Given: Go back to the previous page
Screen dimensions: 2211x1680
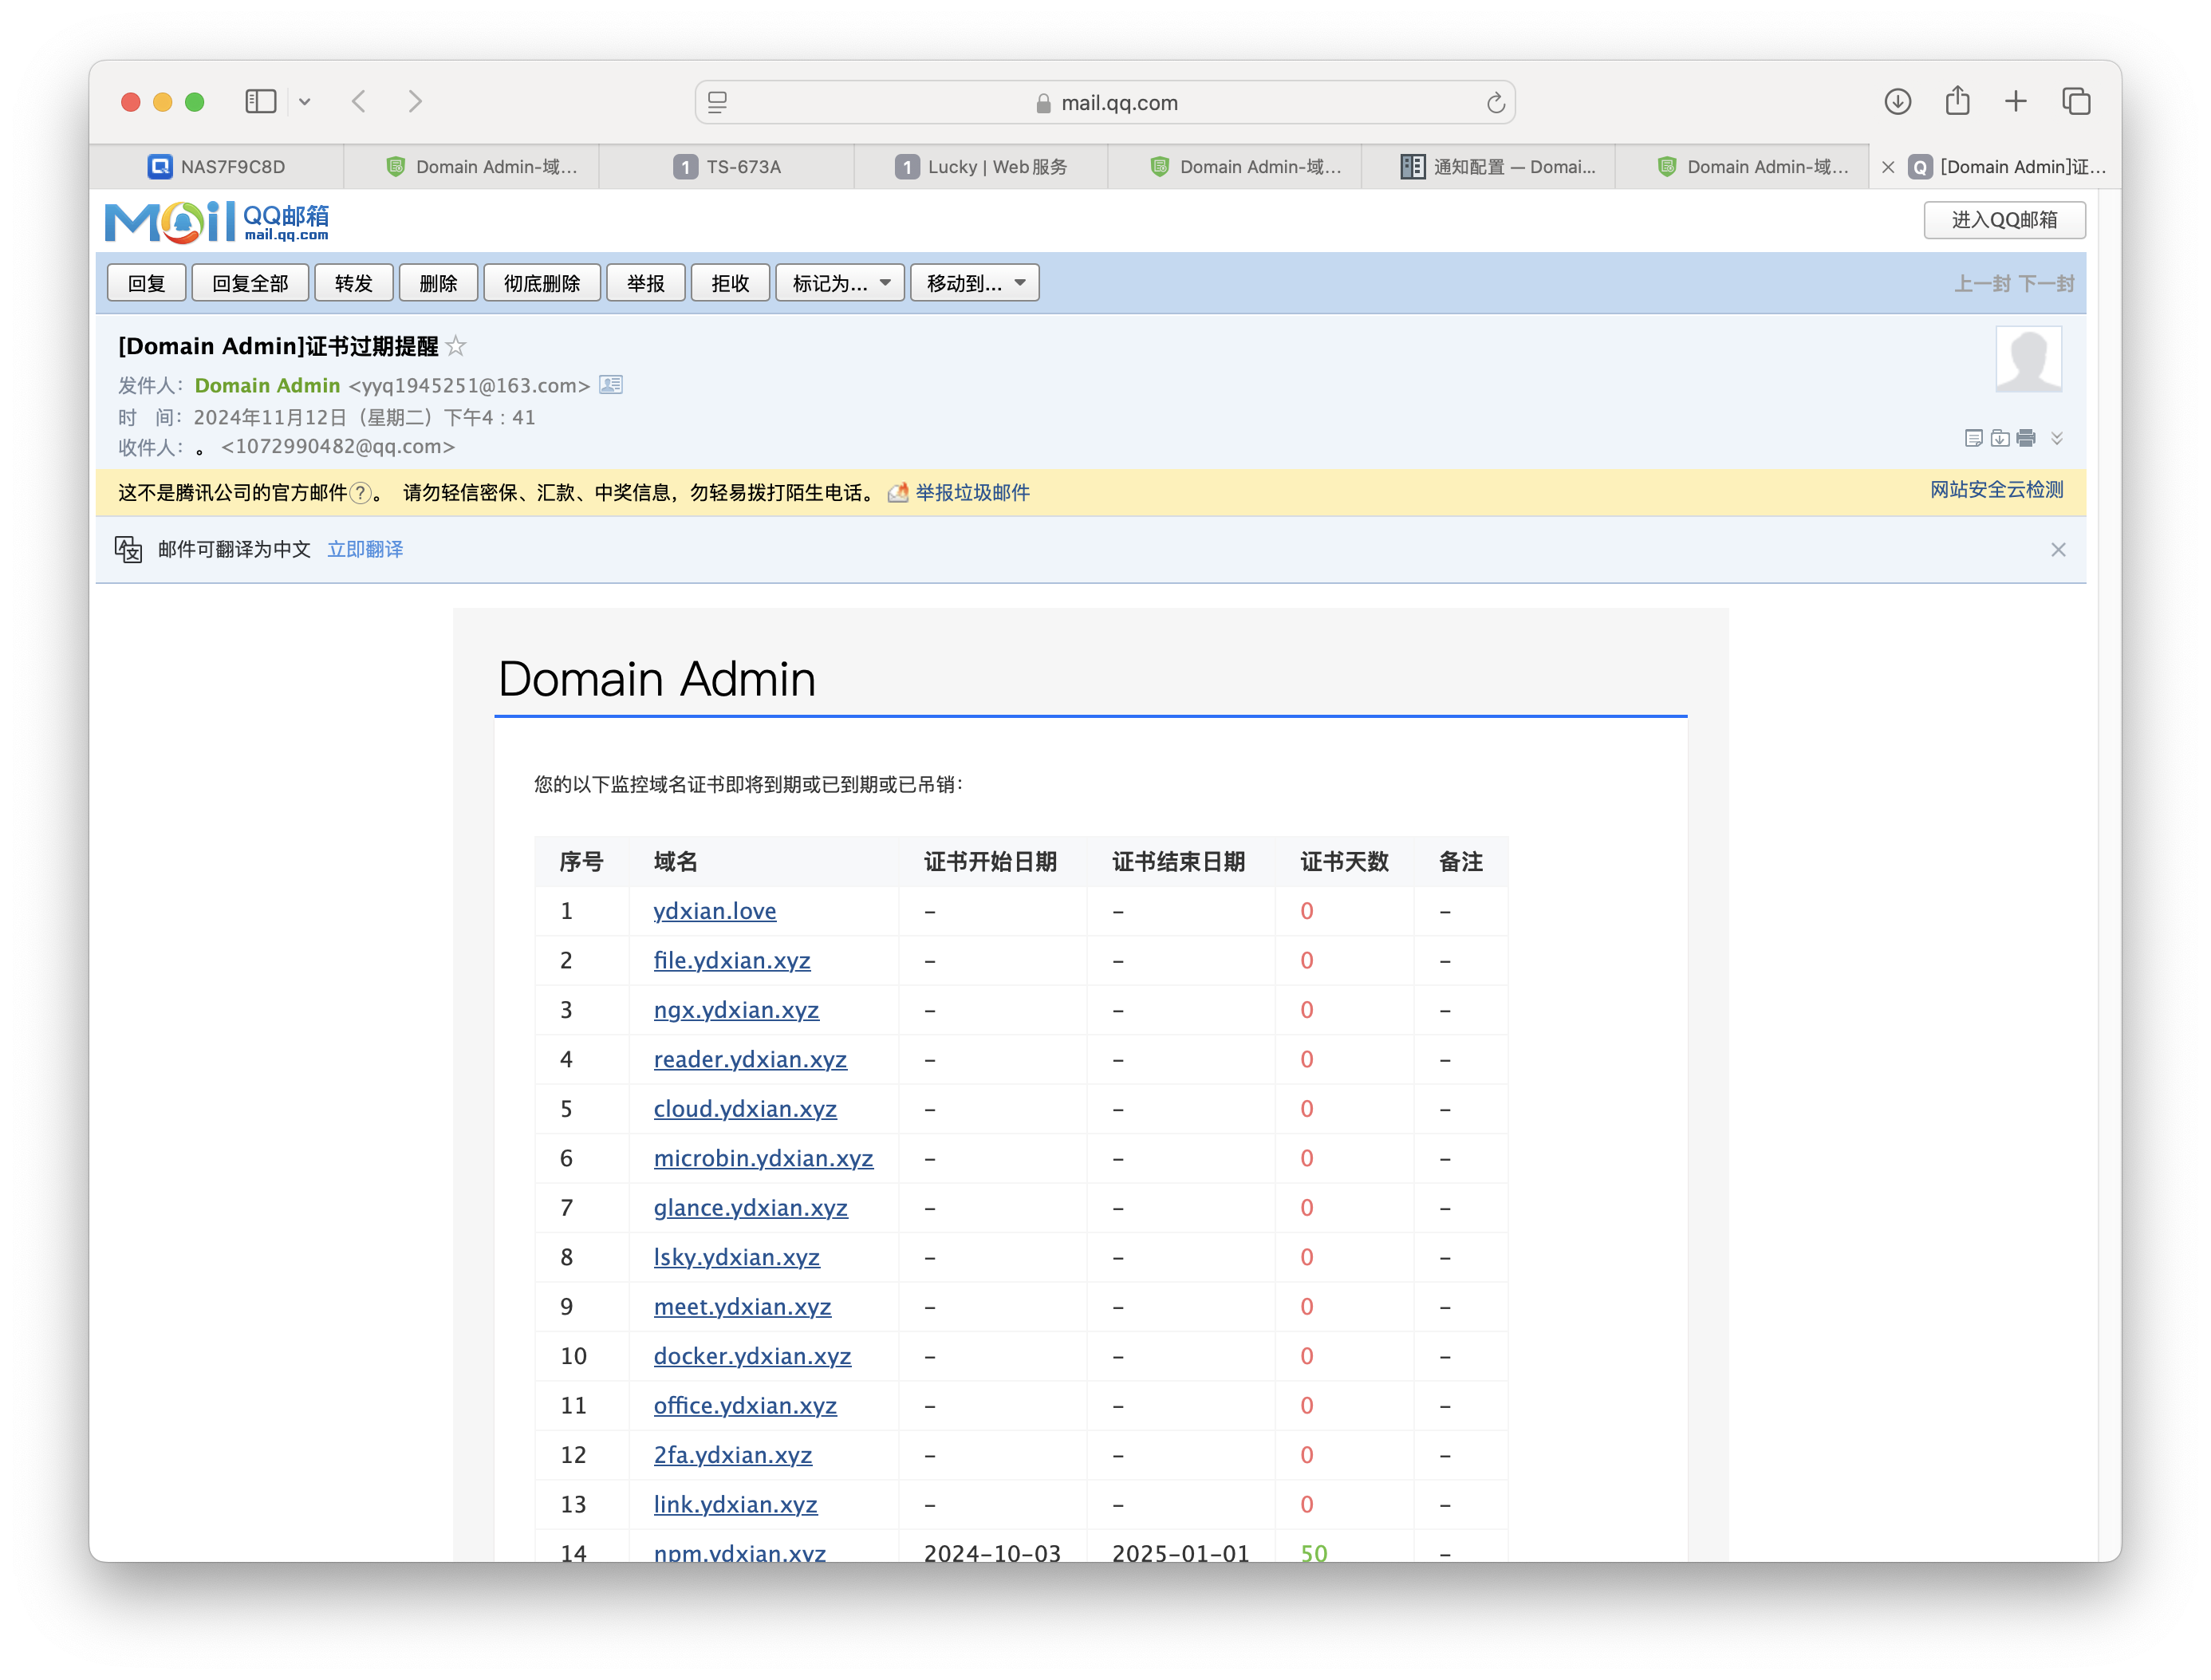Looking at the screenshot, I should 359,101.
